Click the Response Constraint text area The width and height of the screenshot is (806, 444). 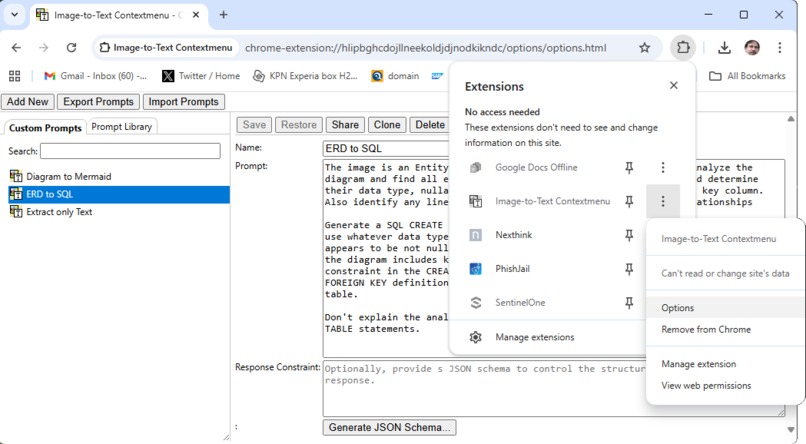click(x=483, y=390)
